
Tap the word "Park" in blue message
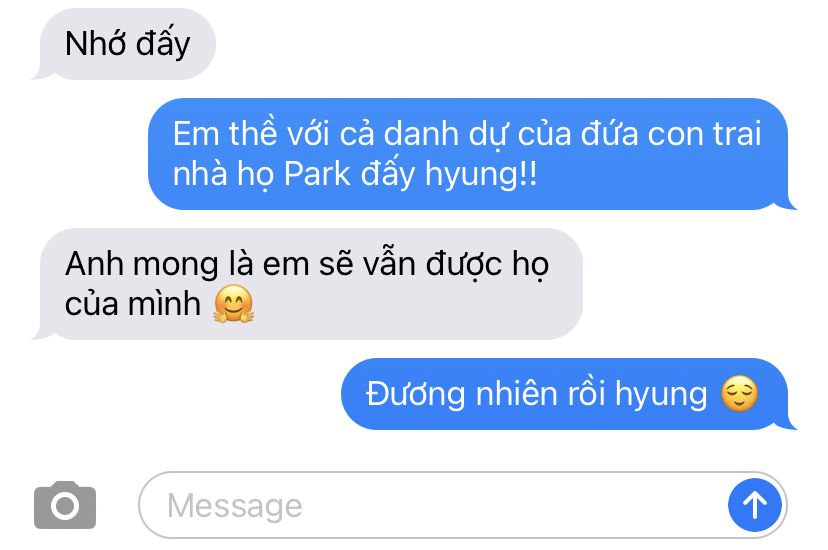click(317, 174)
